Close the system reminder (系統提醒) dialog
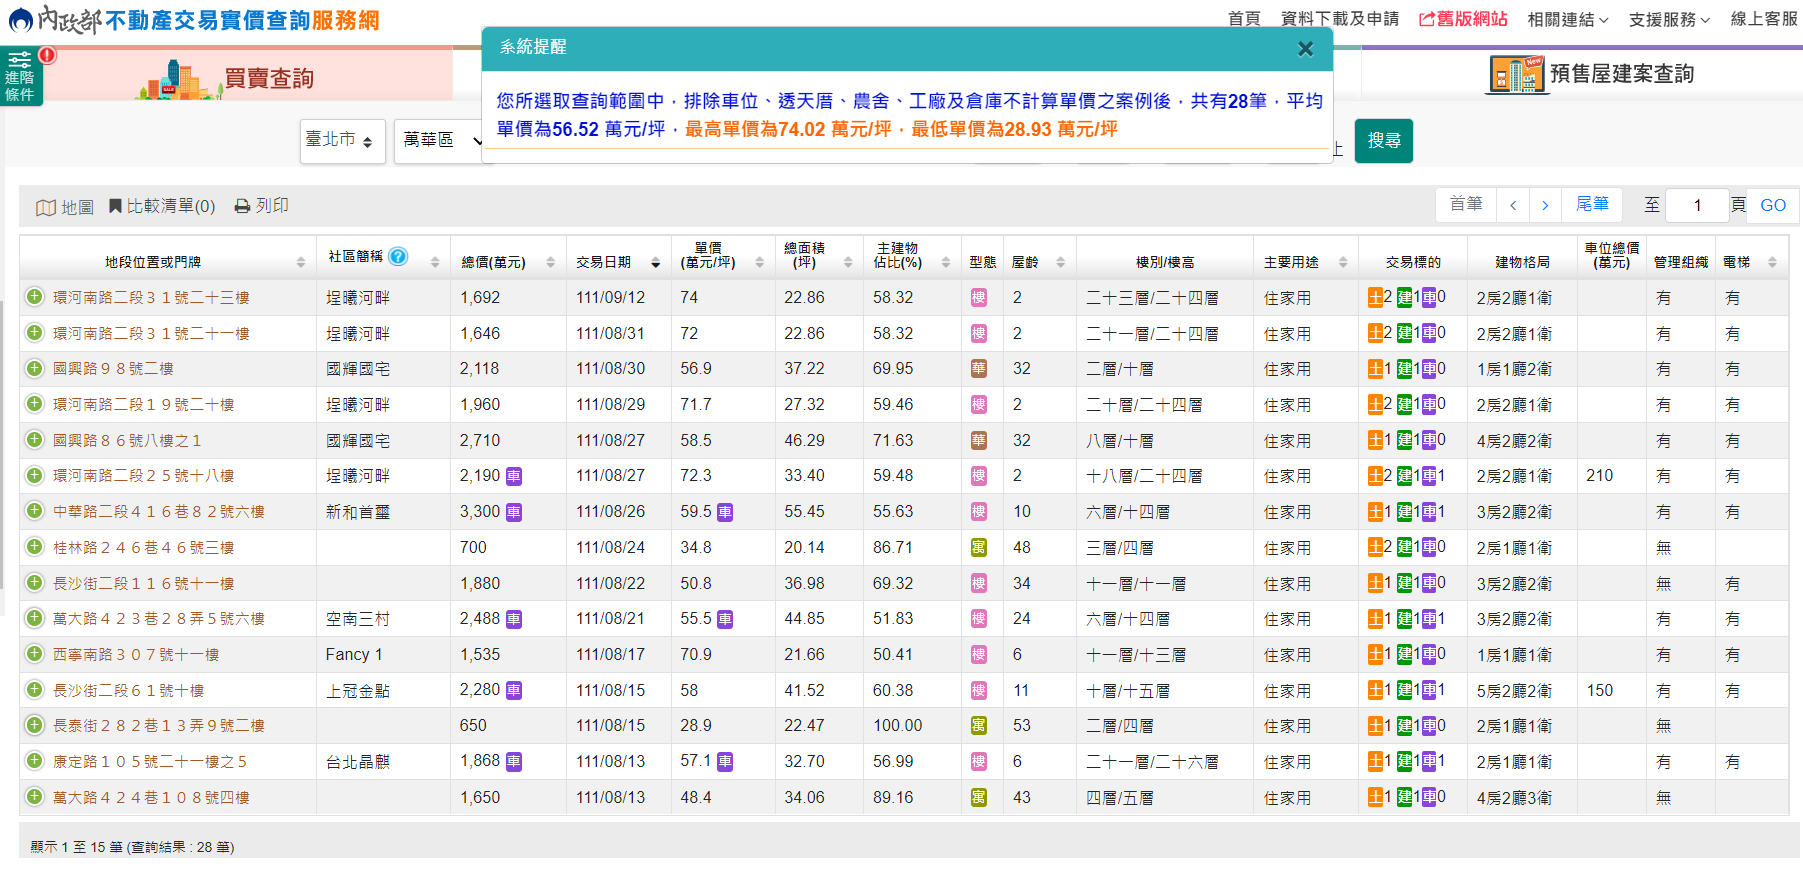The width and height of the screenshot is (1803, 869). (1305, 49)
